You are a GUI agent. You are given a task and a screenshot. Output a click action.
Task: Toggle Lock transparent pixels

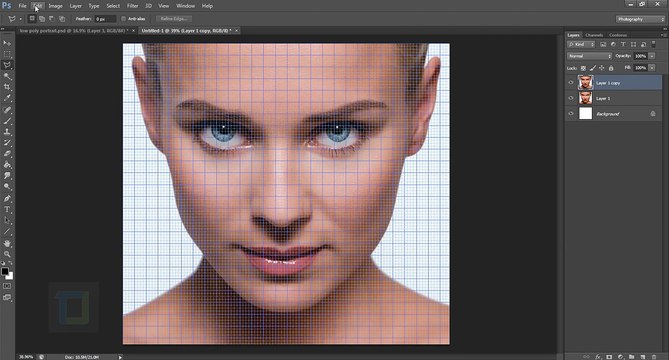(x=583, y=68)
